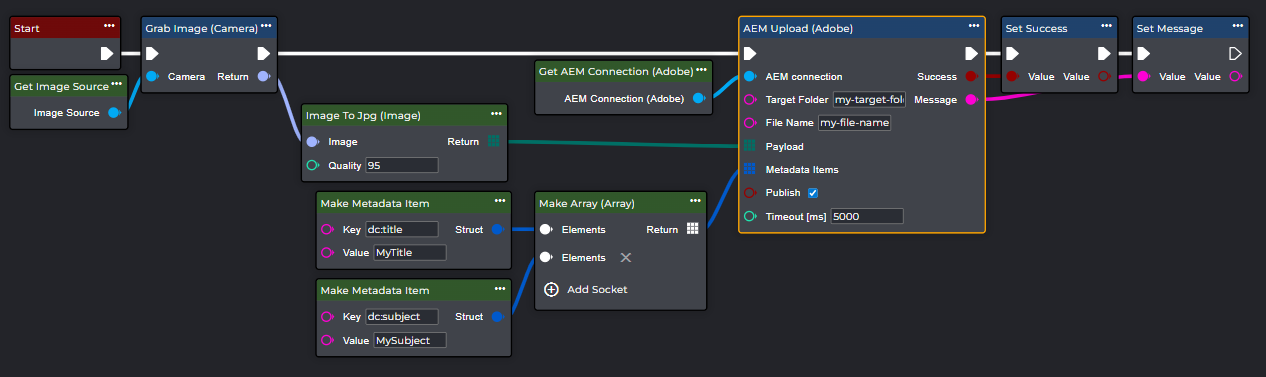Open options menu on Get AEM Connection node

[701, 70]
